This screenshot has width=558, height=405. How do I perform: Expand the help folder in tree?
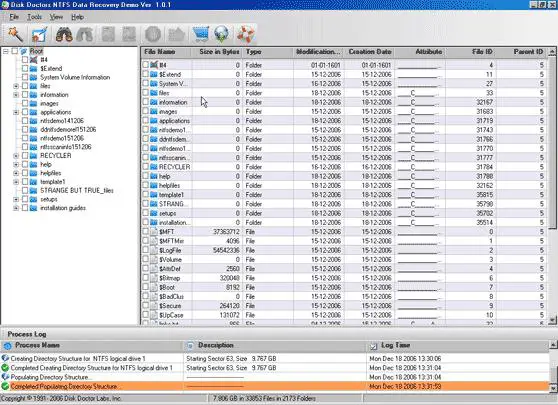(16, 164)
